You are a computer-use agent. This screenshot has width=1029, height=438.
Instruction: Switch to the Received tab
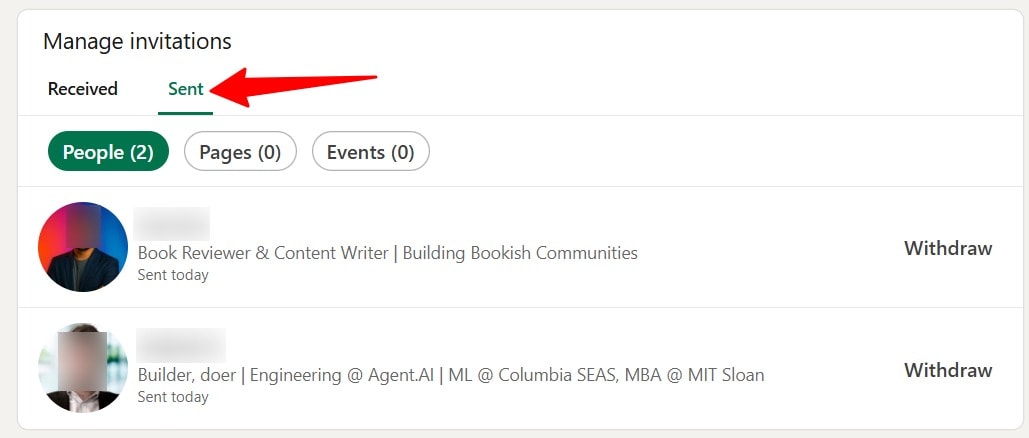[x=83, y=89]
